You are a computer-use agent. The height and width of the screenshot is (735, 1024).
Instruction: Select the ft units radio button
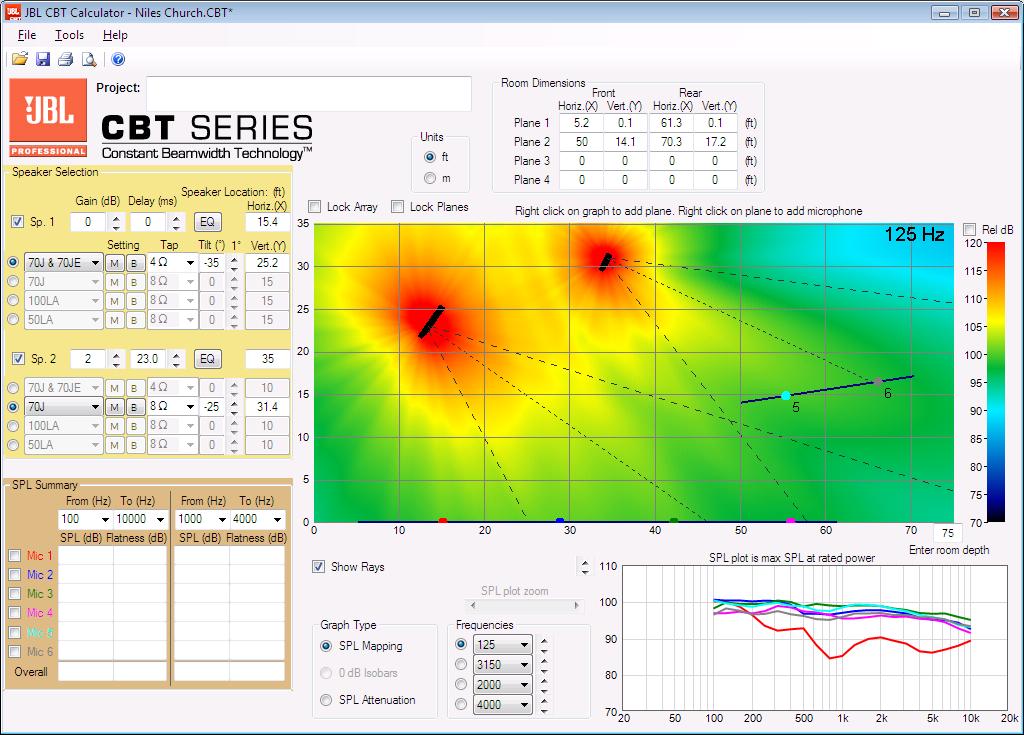pos(430,157)
